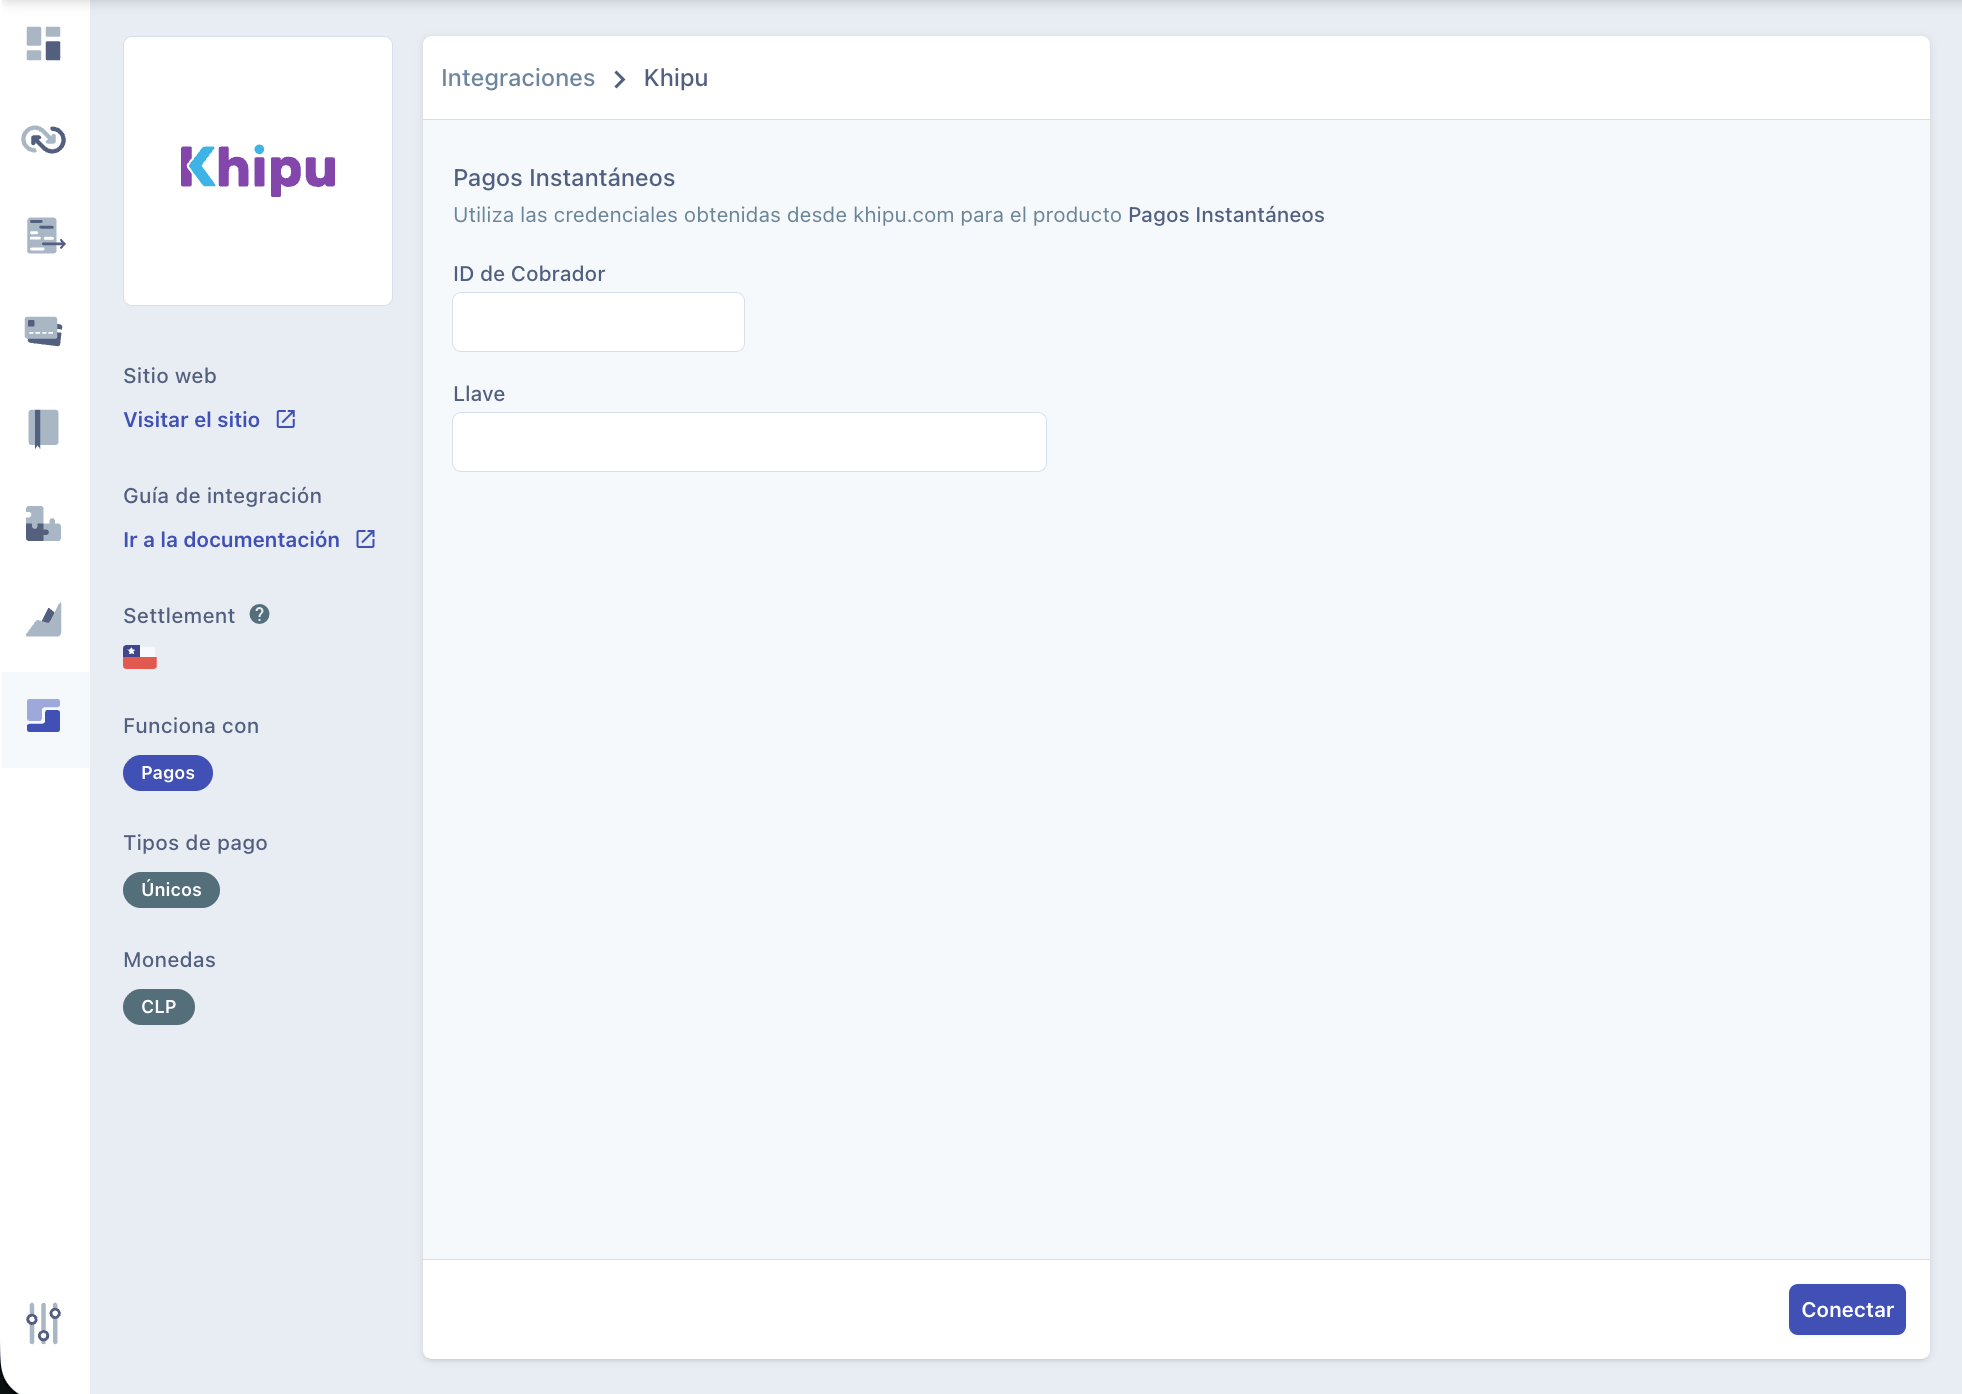
Task: Click the Pagos tag
Action: pos(168,773)
